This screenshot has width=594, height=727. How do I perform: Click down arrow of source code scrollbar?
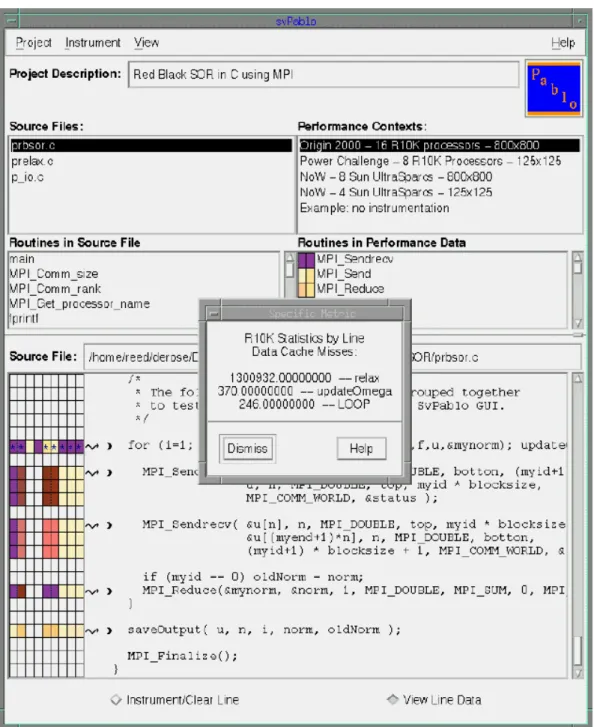click(x=577, y=672)
